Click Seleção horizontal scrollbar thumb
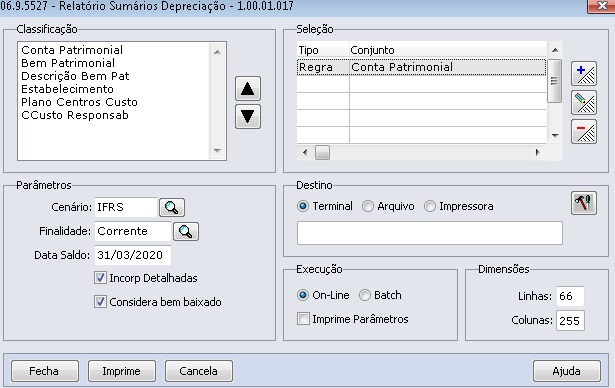This screenshot has width=615, height=388. tap(322, 152)
